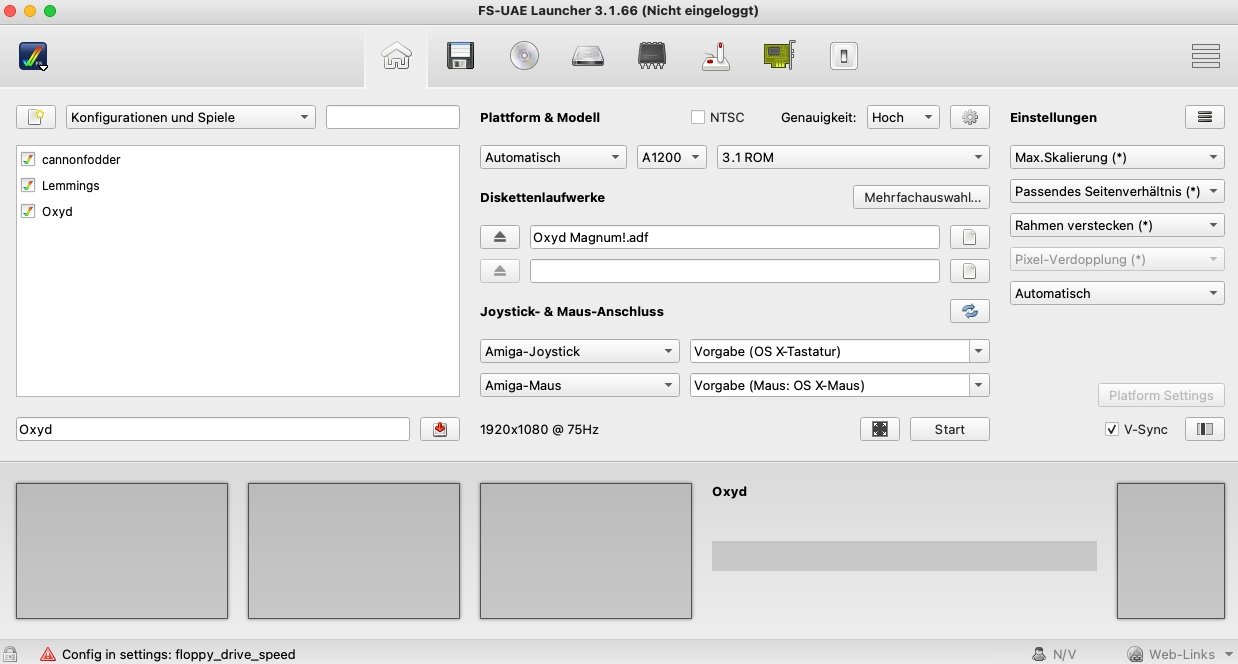Refresh joystick and mouse devices

[x=970, y=311]
